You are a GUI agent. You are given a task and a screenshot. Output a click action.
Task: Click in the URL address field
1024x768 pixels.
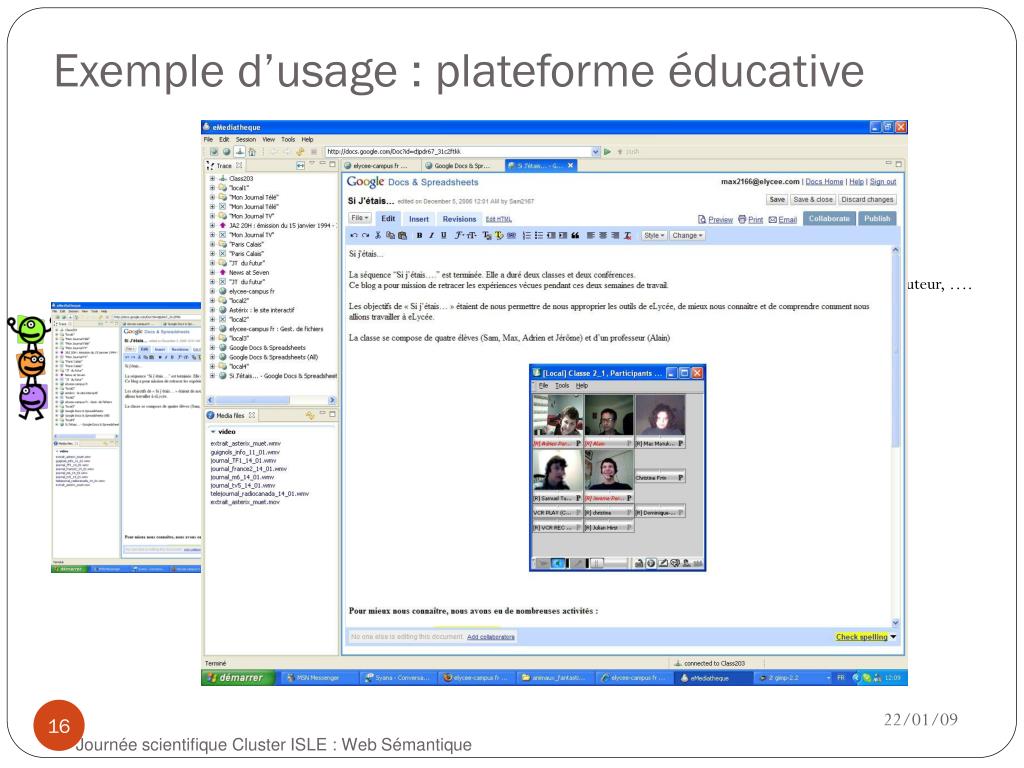[457, 152]
